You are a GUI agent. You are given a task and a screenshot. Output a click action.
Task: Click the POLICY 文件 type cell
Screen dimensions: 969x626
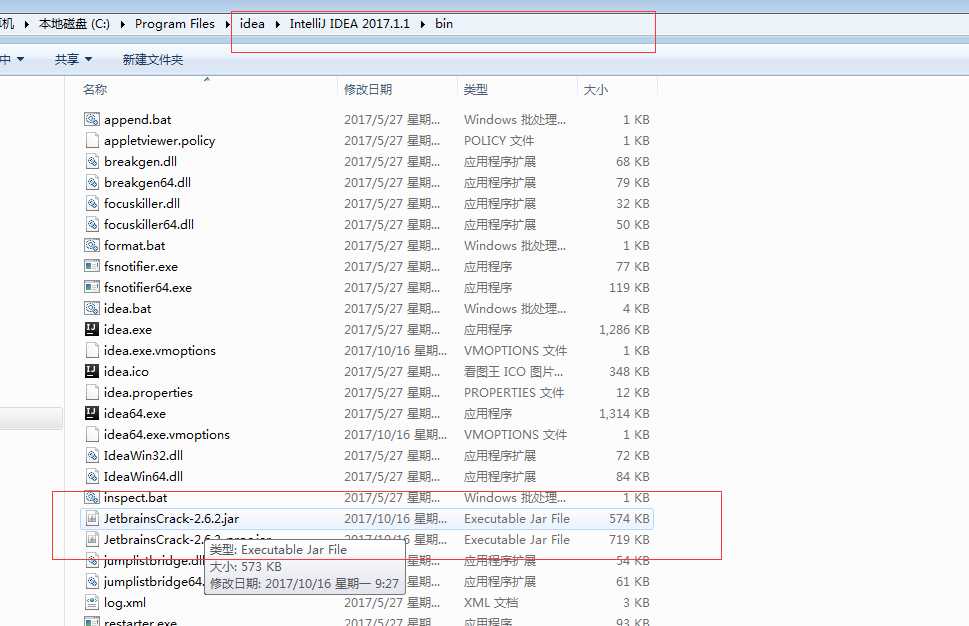[499, 140]
